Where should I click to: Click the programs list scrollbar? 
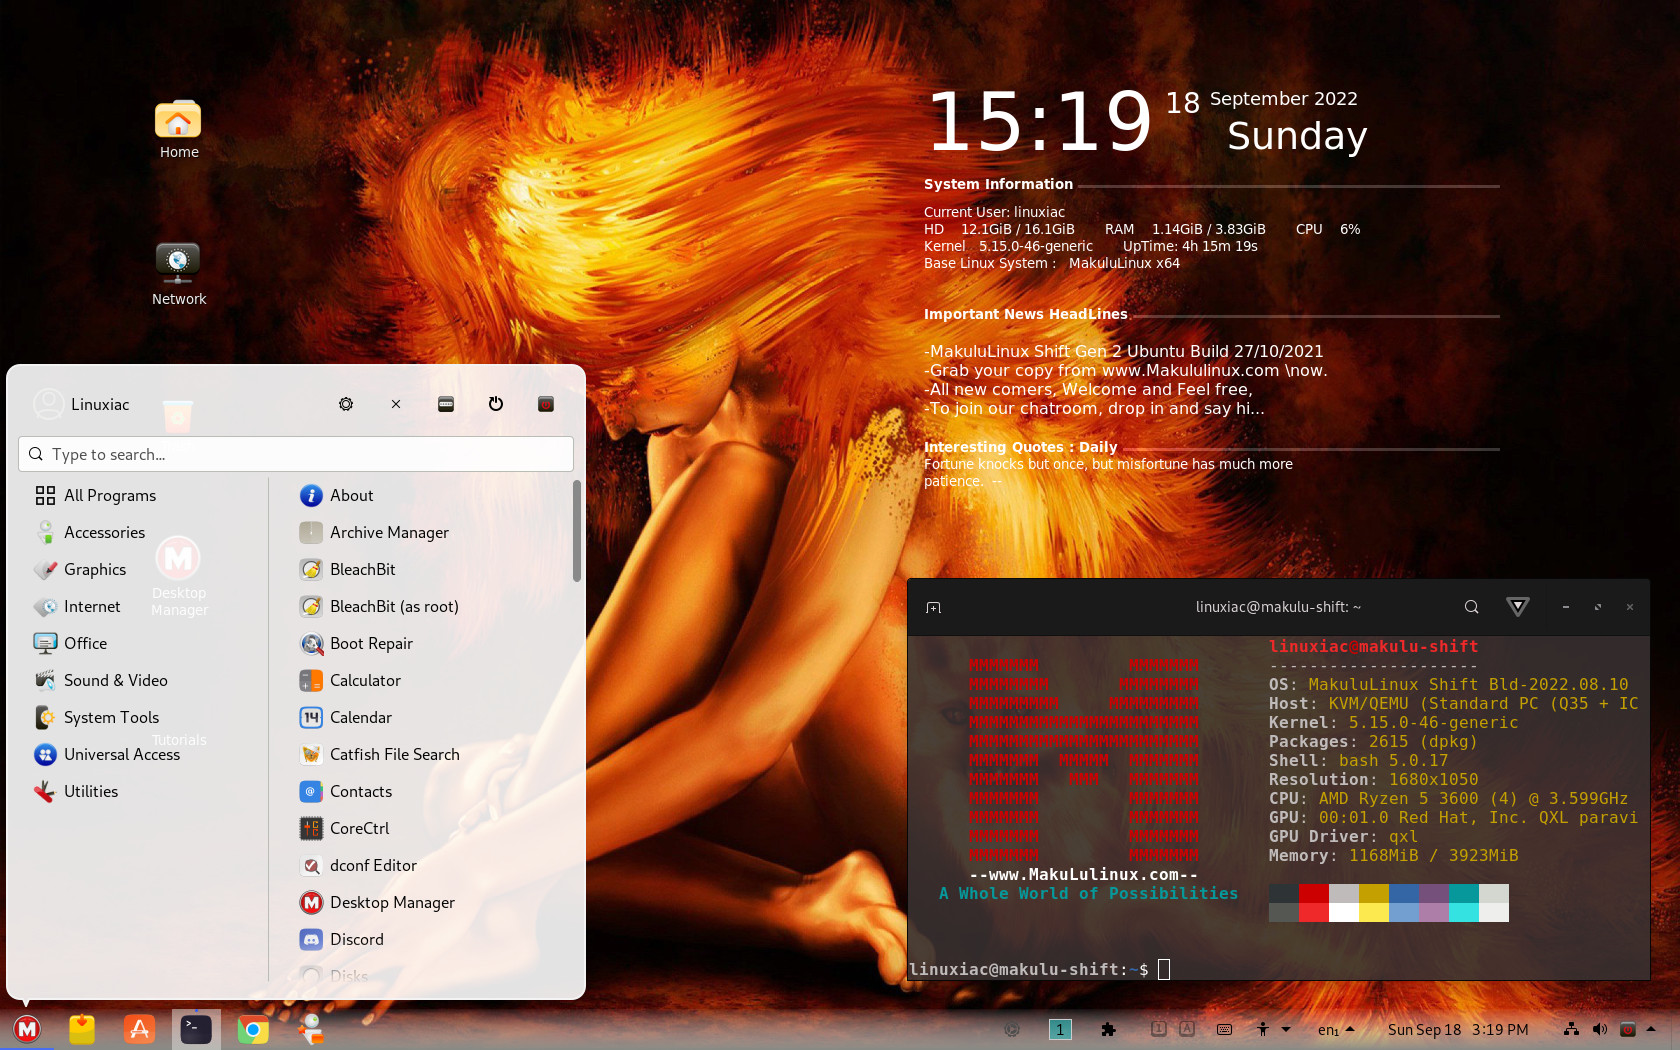(x=577, y=530)
